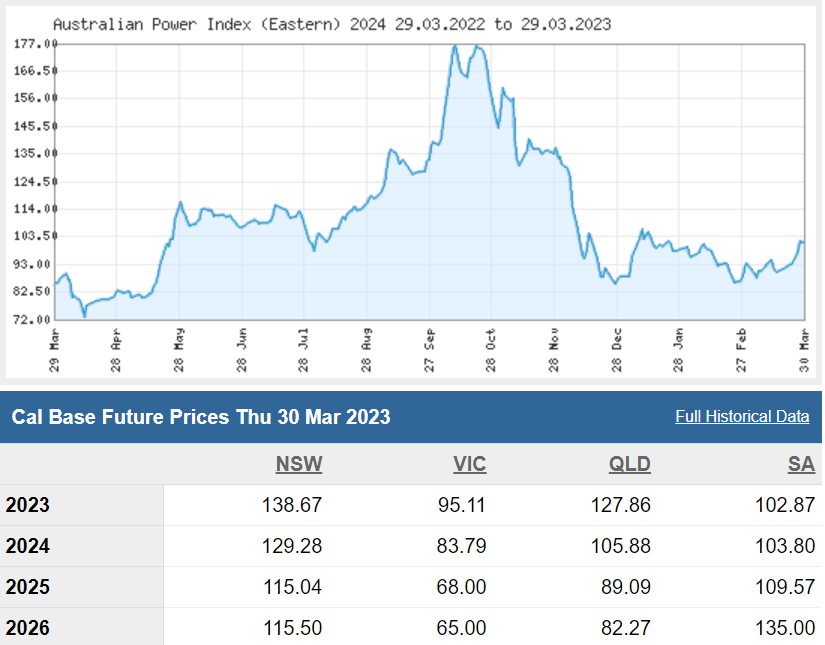The image size is (825, 645).
Task: Click QLD 2025 price 89.09
Action: pyautogui.click(x=624, y=587)
